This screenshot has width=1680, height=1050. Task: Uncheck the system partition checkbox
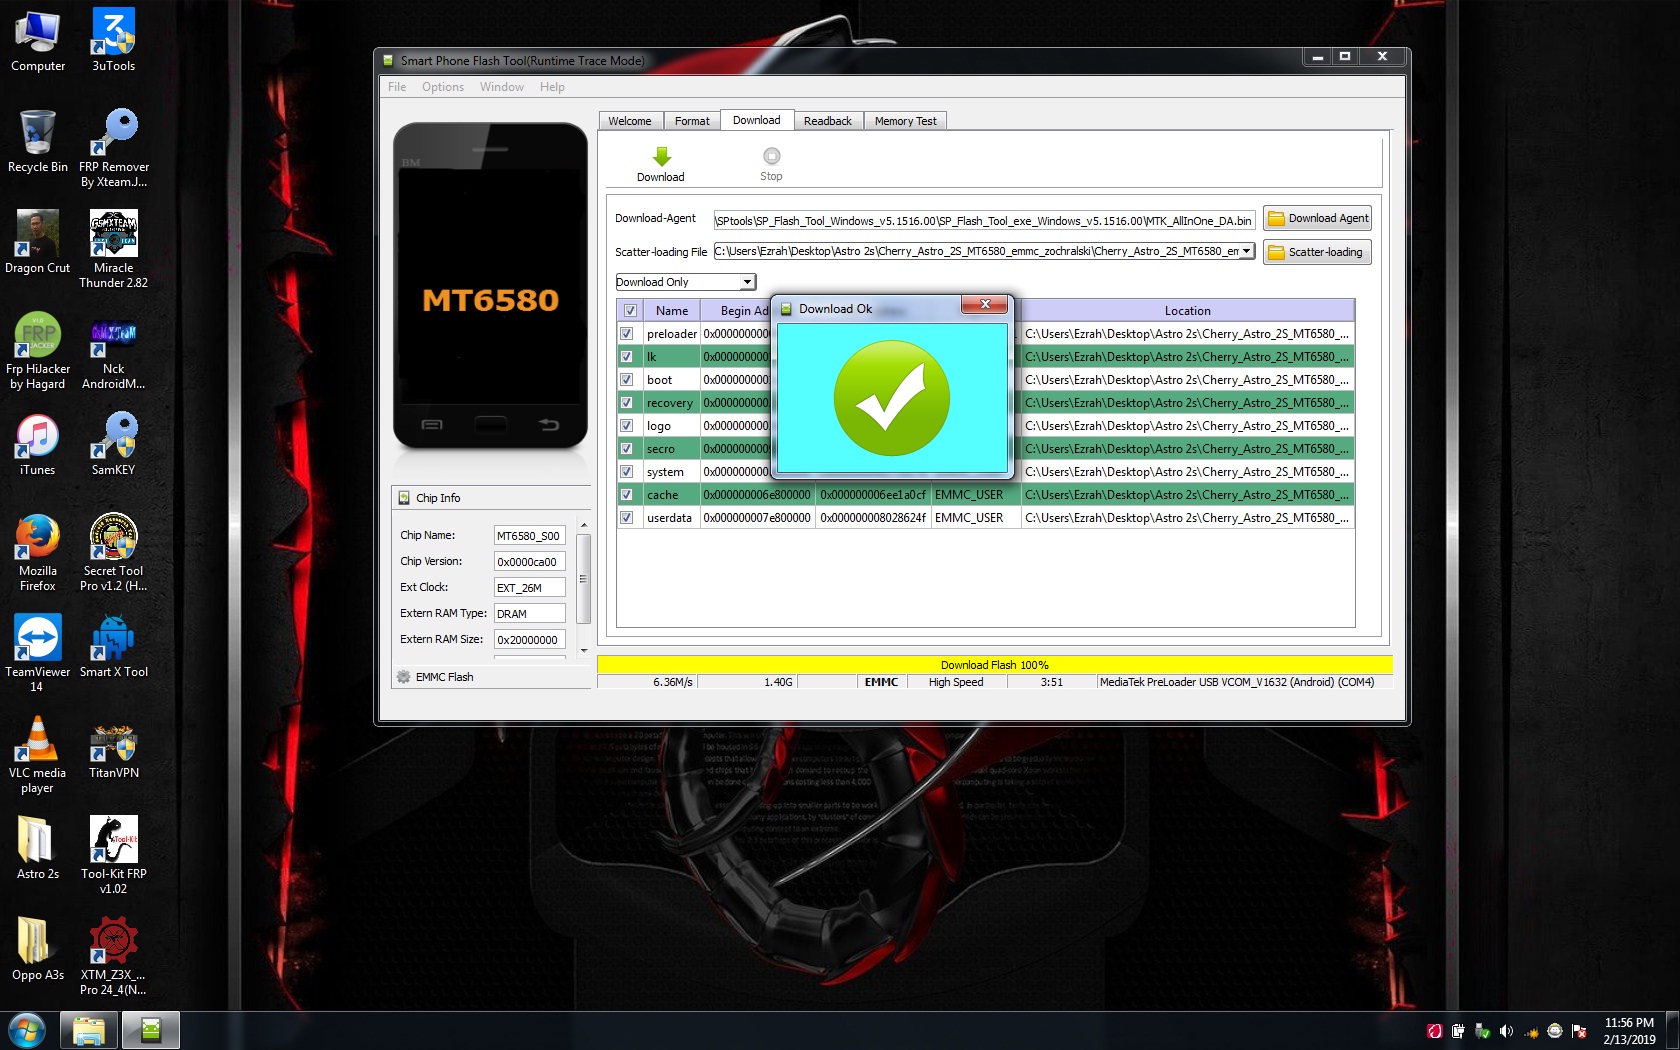(627, 472)
